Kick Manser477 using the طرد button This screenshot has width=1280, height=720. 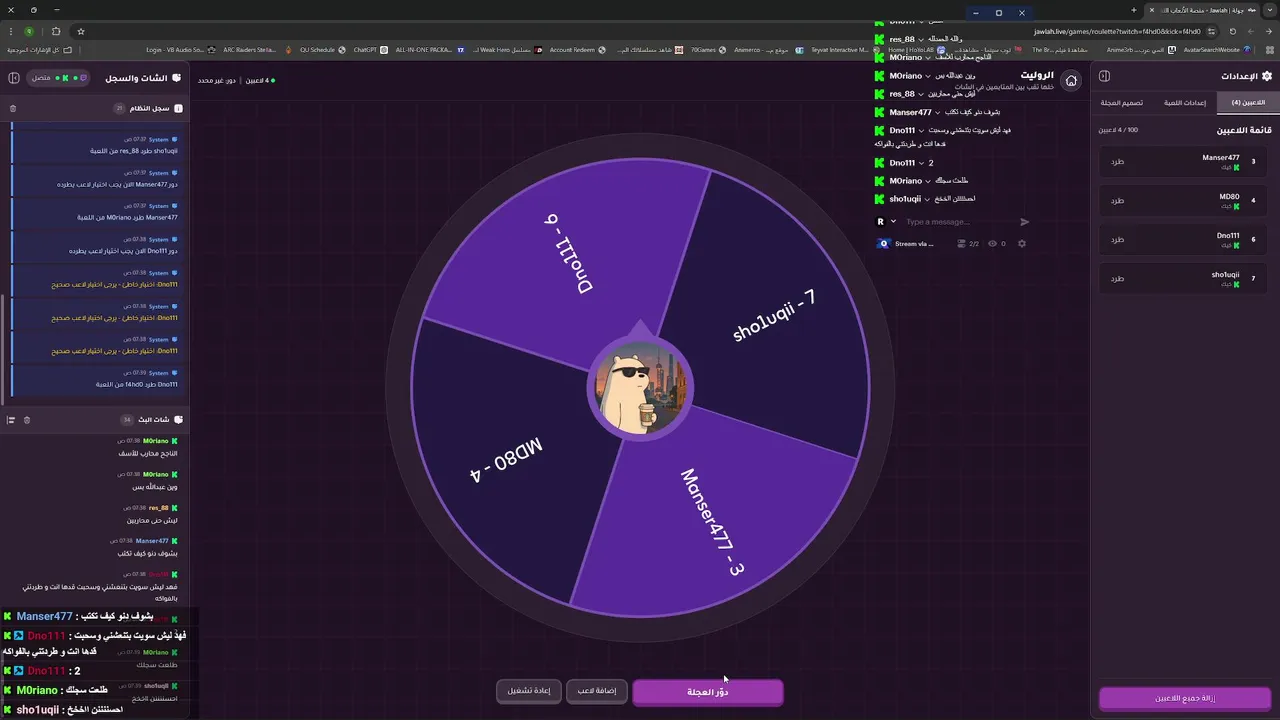pos(1118,161)
